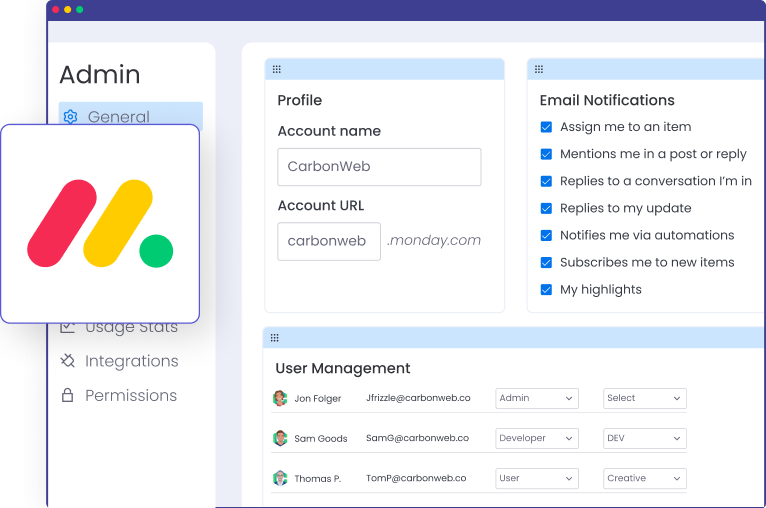Screen dimensions: 766x508
Task: Uncheck 'Assign me to an item'
Action: click(x=546, y=127)
